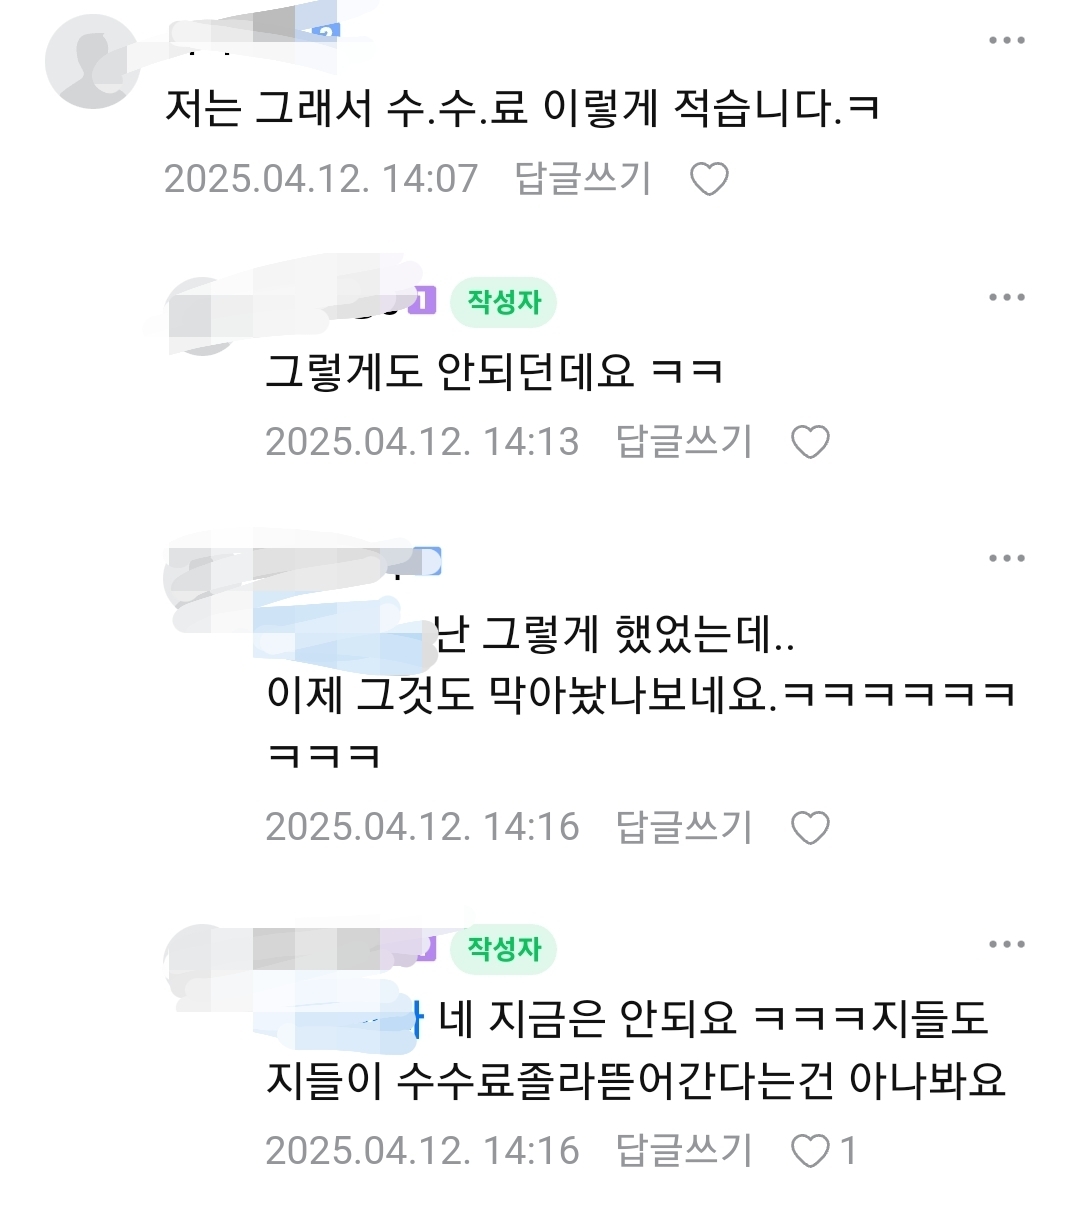Tap the purple level badge beside the first 작성자
The width and height of the screenshot is (1080, 1232).
[x=423, y=300]
